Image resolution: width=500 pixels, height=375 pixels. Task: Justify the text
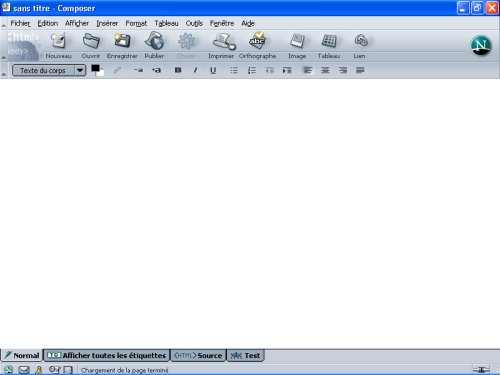coord(360,70)
